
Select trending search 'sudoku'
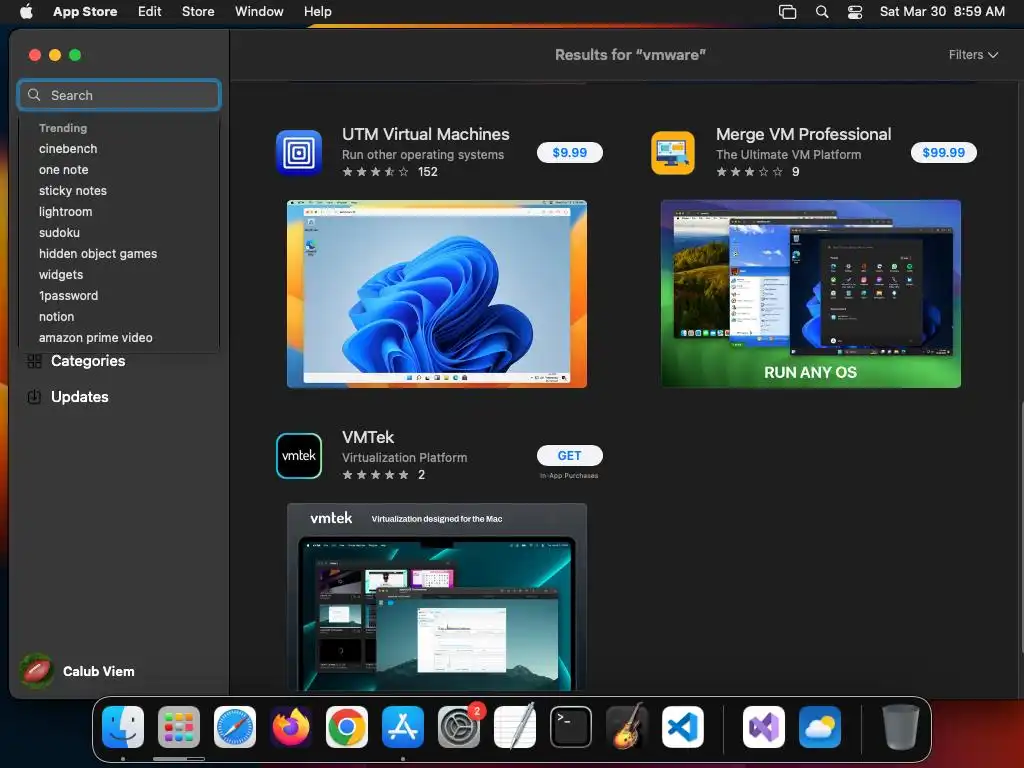59,232
